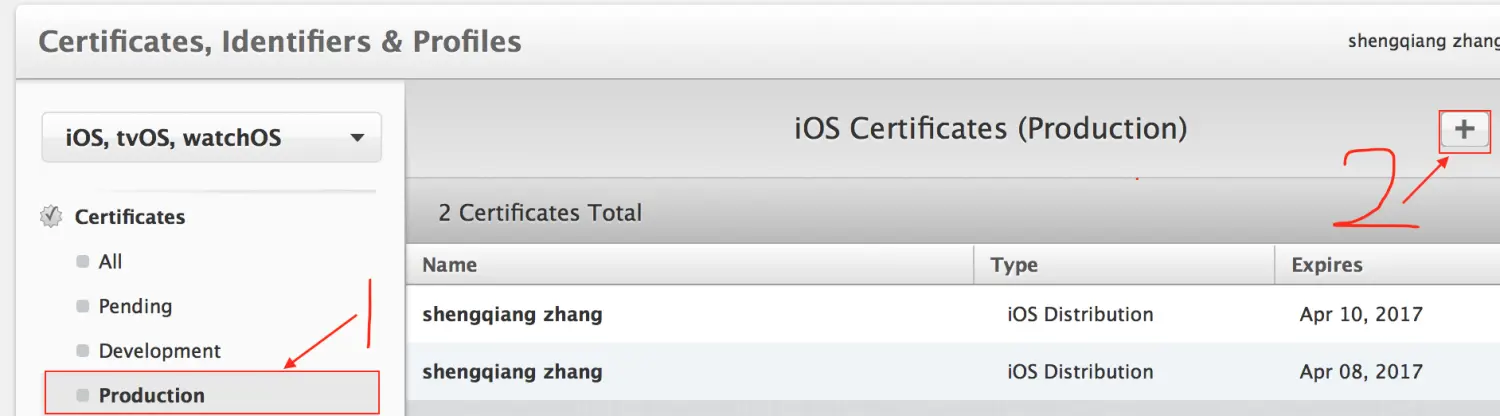Click the plus icon to add certificate
The width and height of the screenshot is (1500, 416).
(1464, 130)
